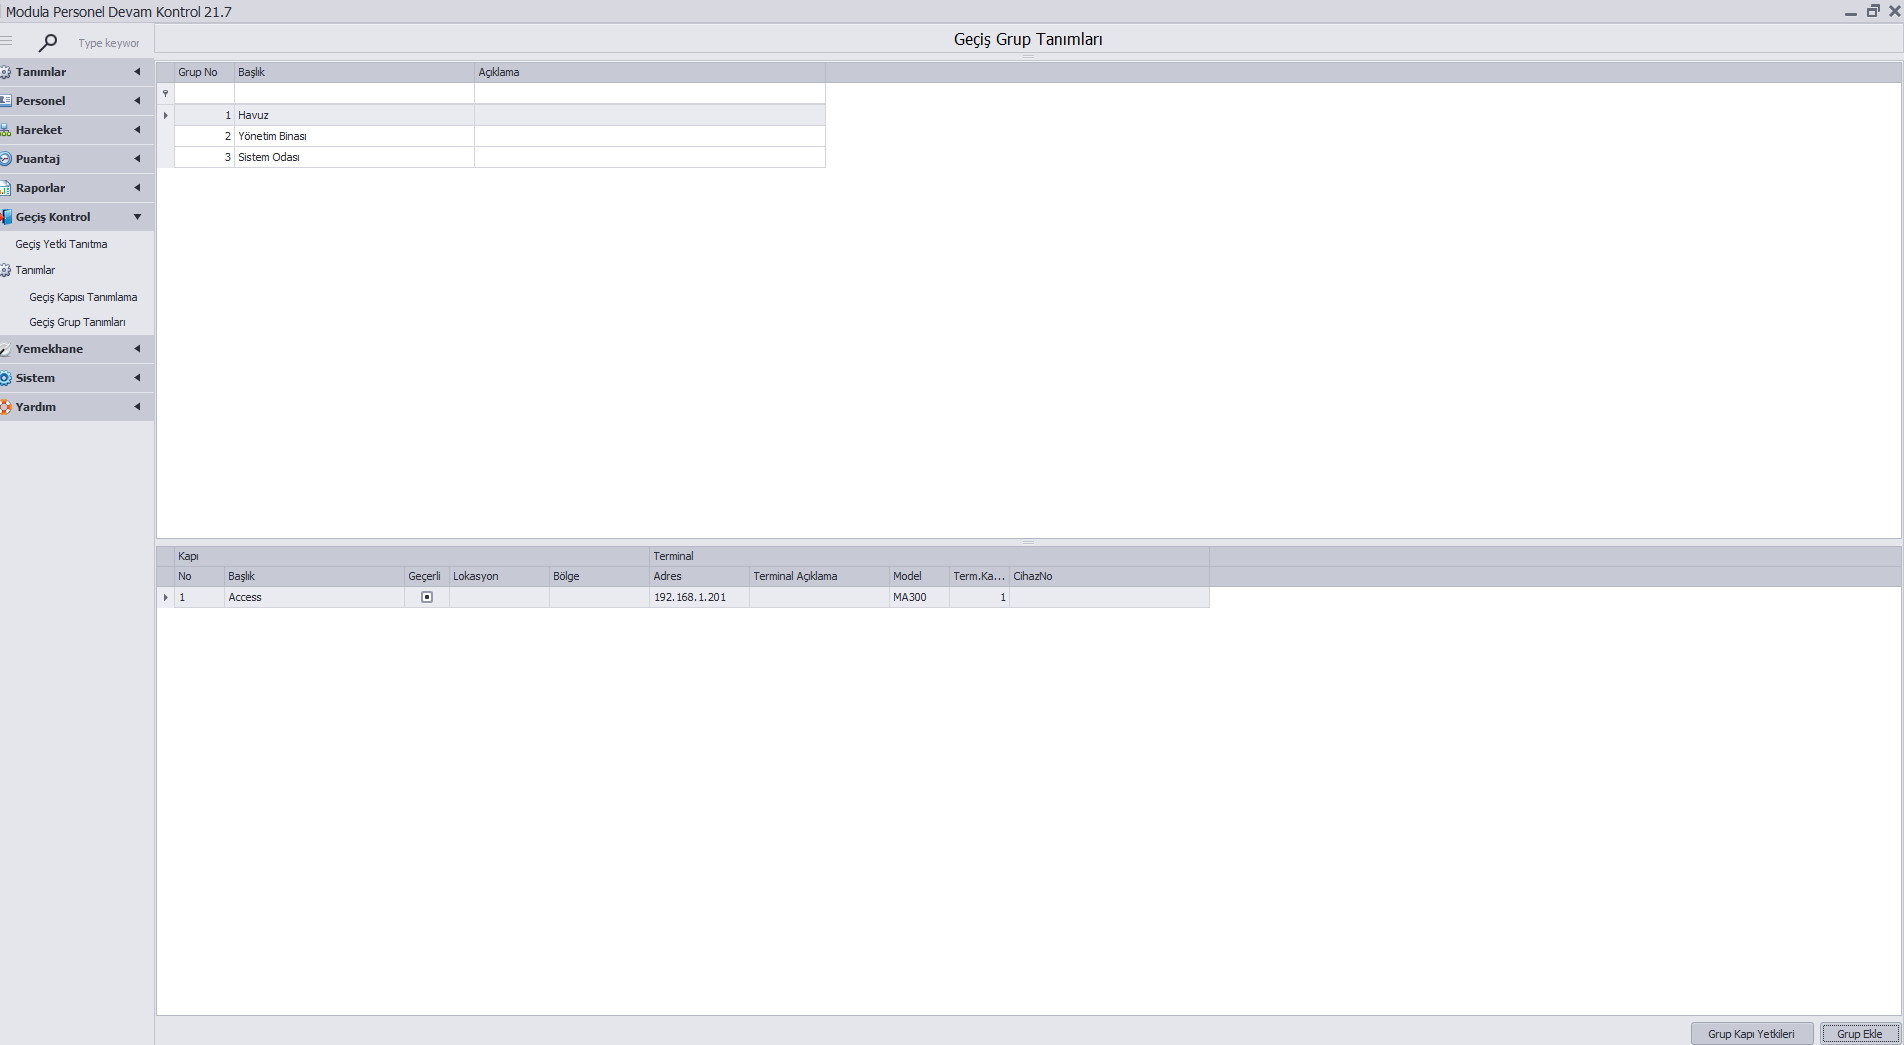Click the Type keyword search field
The width and height of the screenshot is (1904, 1045).
109,43
